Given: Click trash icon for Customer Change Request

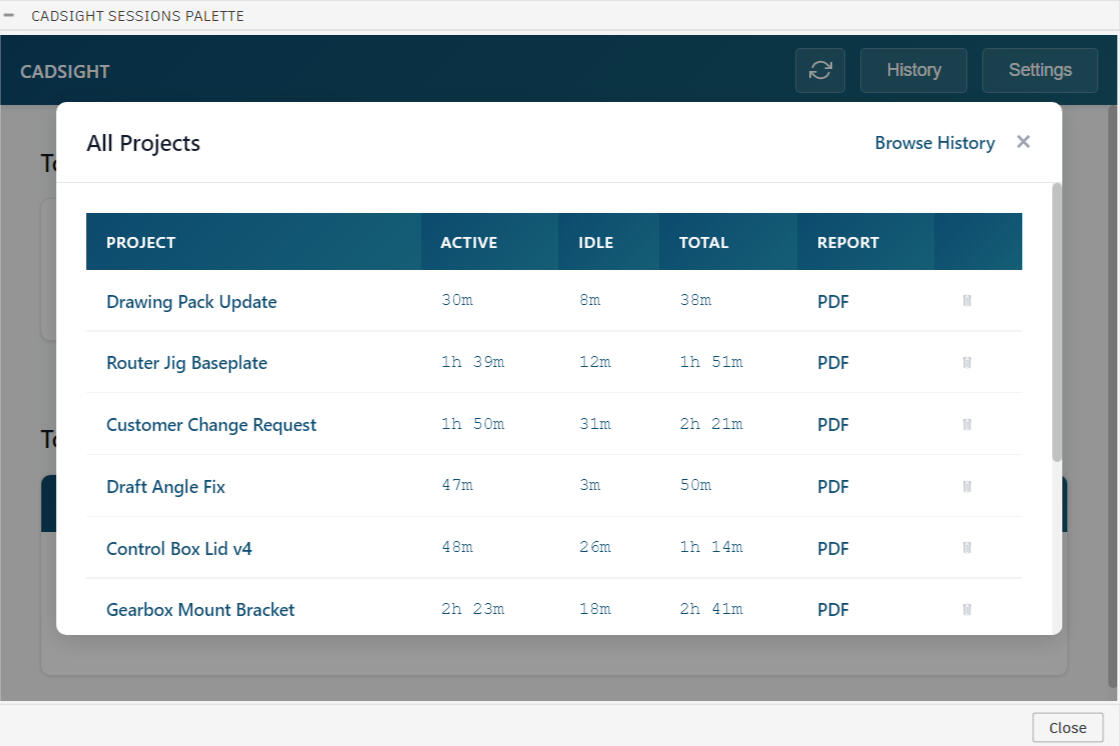Looking at the screenshot, I should coord(967,425).
